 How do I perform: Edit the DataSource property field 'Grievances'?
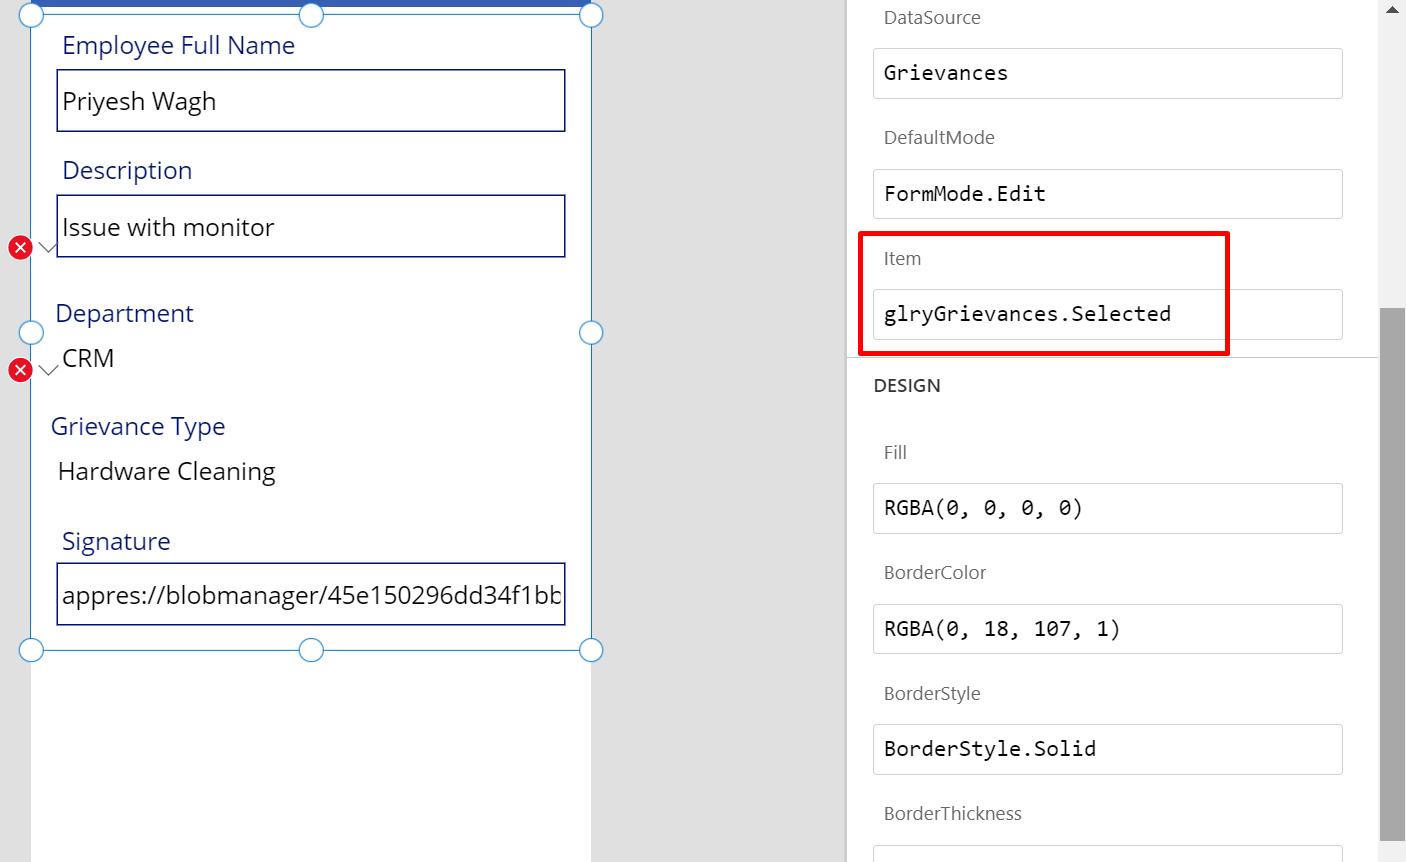1107,74
